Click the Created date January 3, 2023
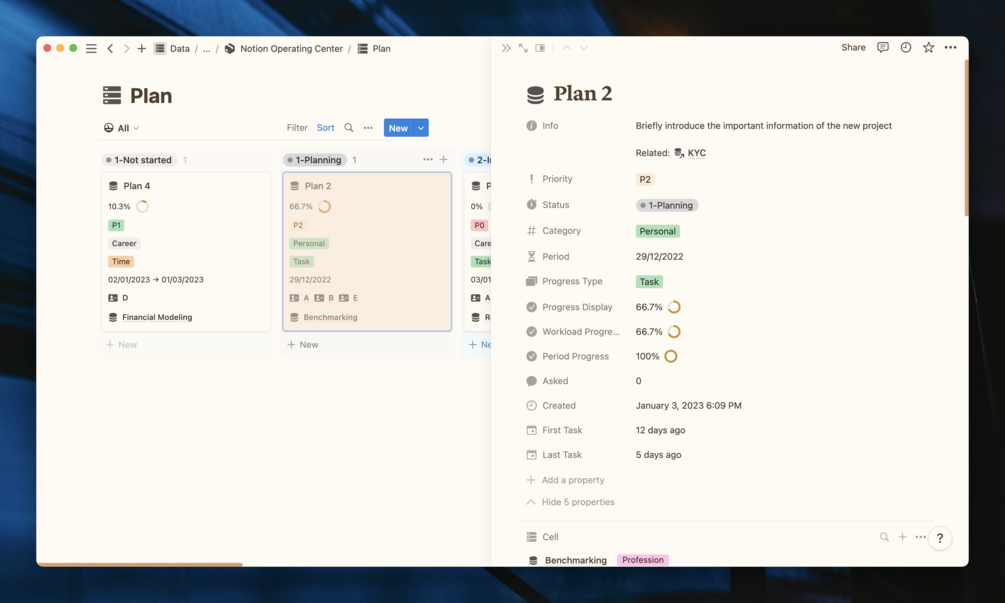The height and width of the screenshot is (603, 1005). click(x=688, y=406)
